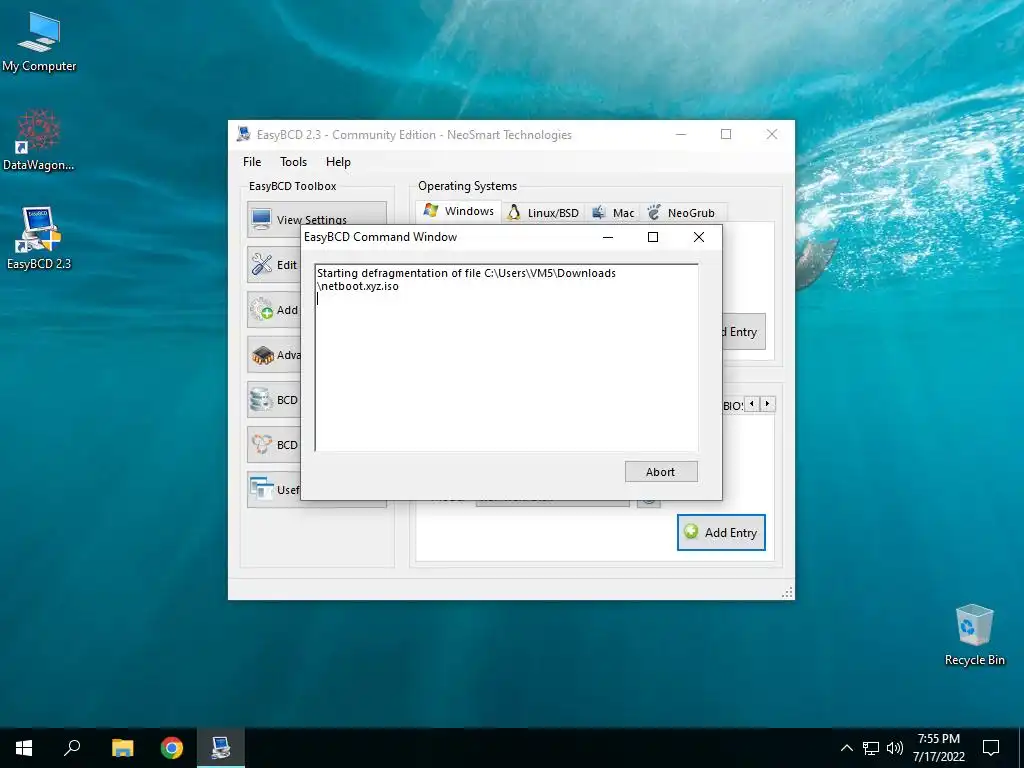This screenshot has width=1024, height=768.
Task: Open the Help menu in EasyBCD
Action: 338,162
